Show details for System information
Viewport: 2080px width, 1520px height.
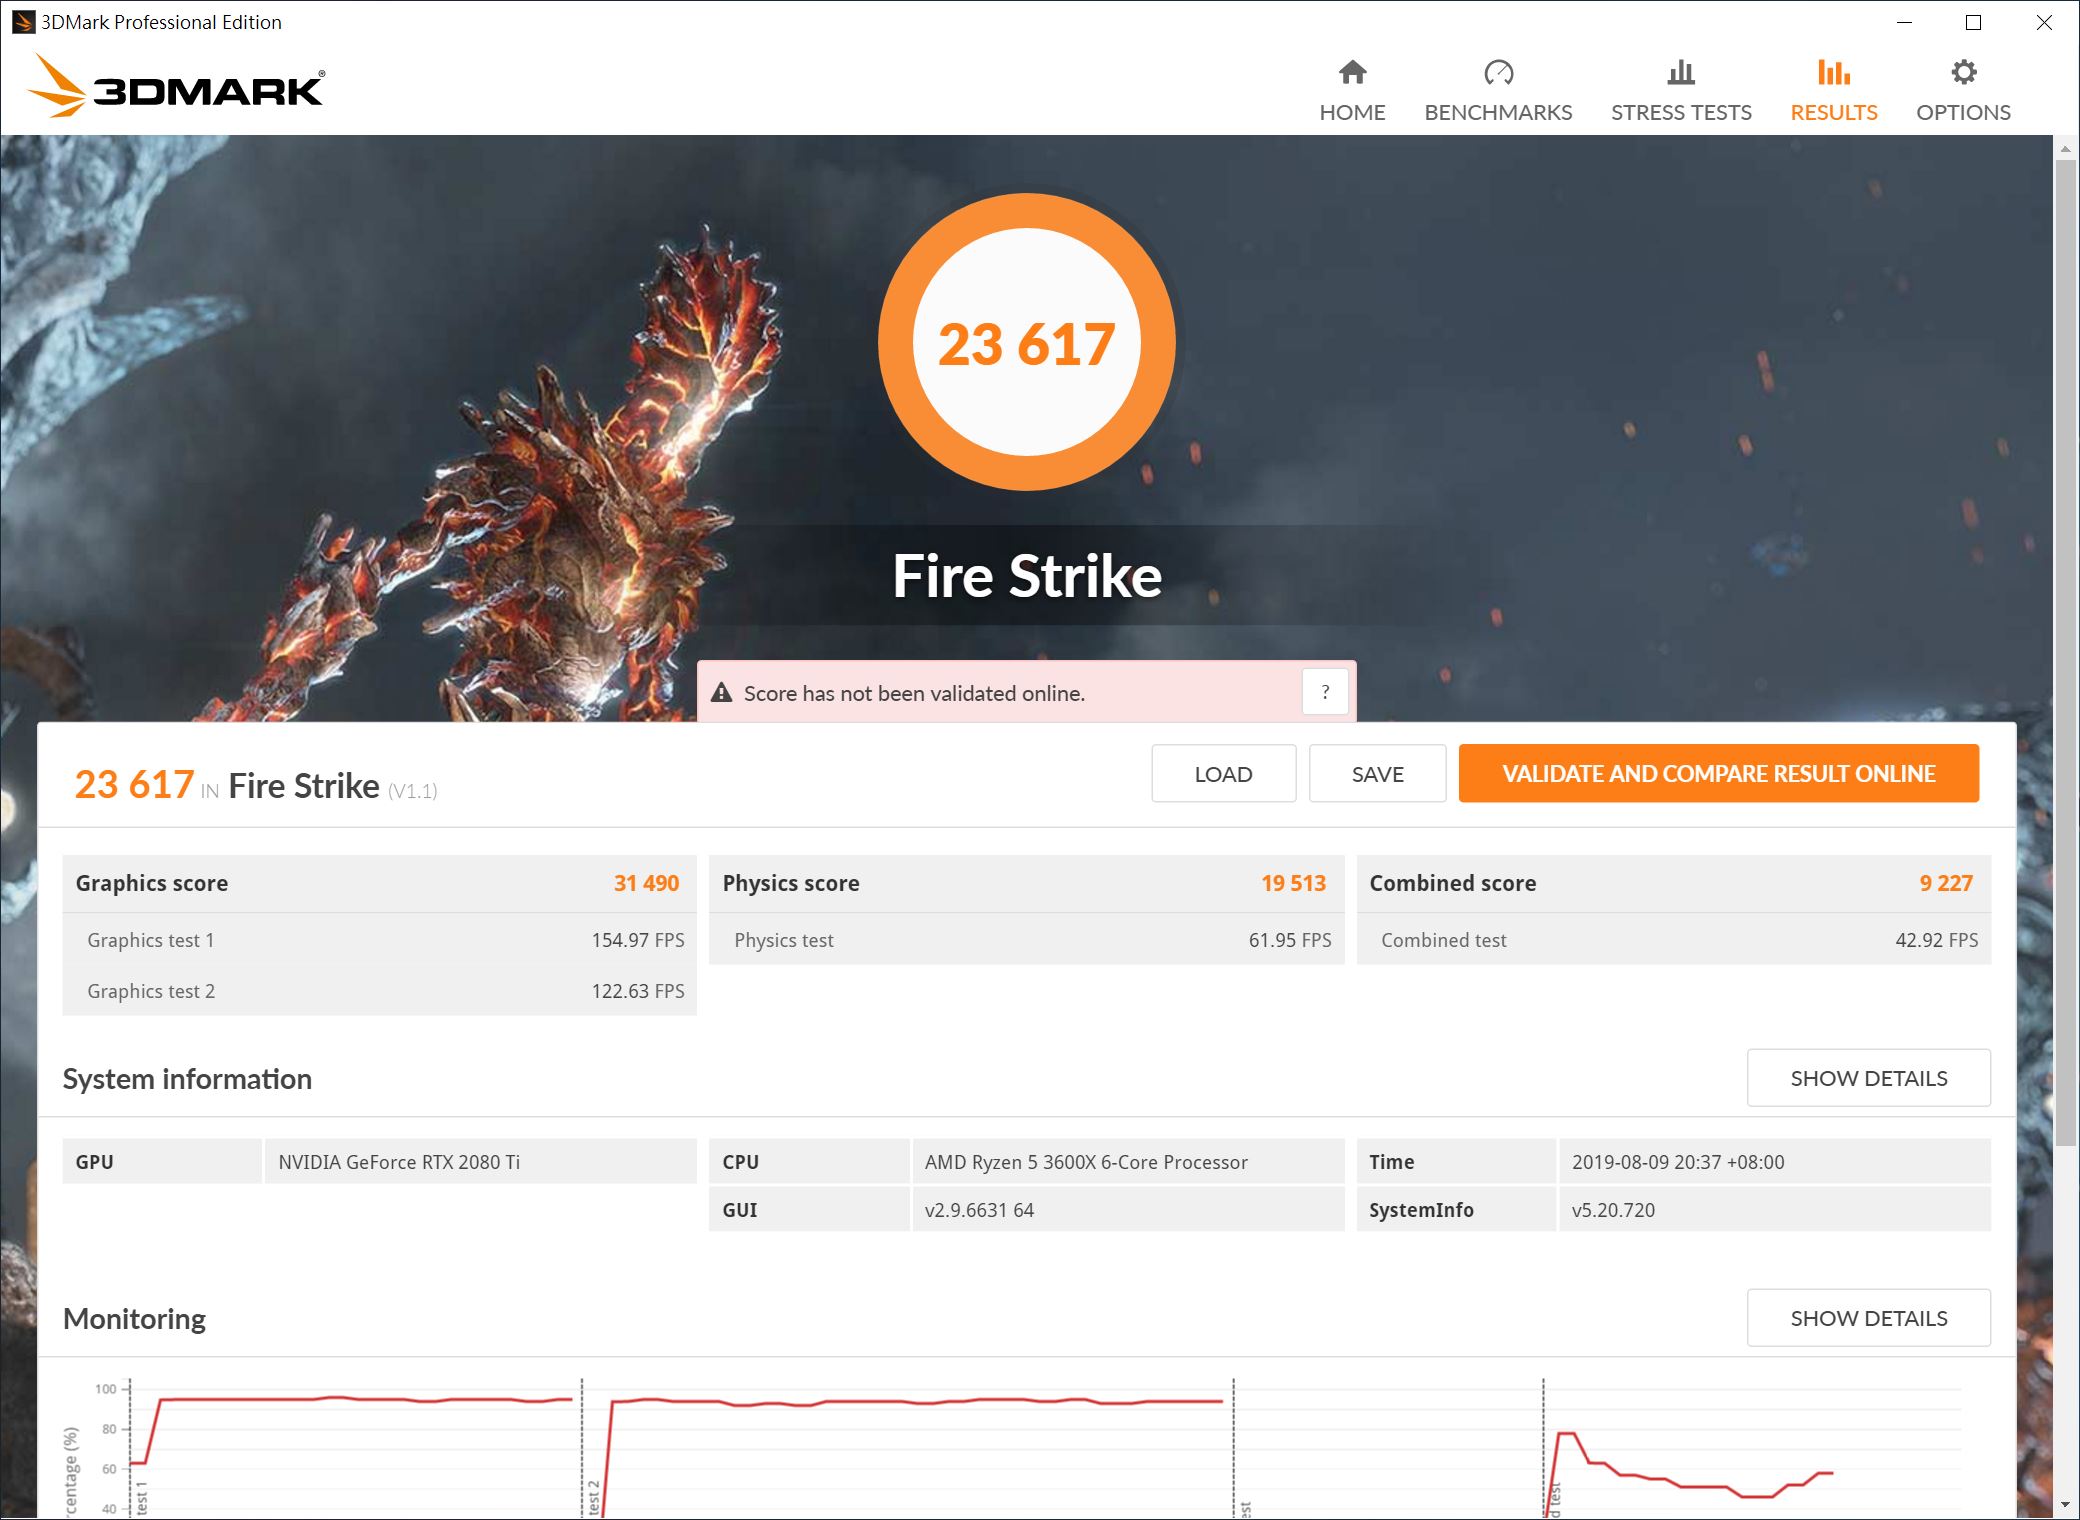click(1868, 1077)
